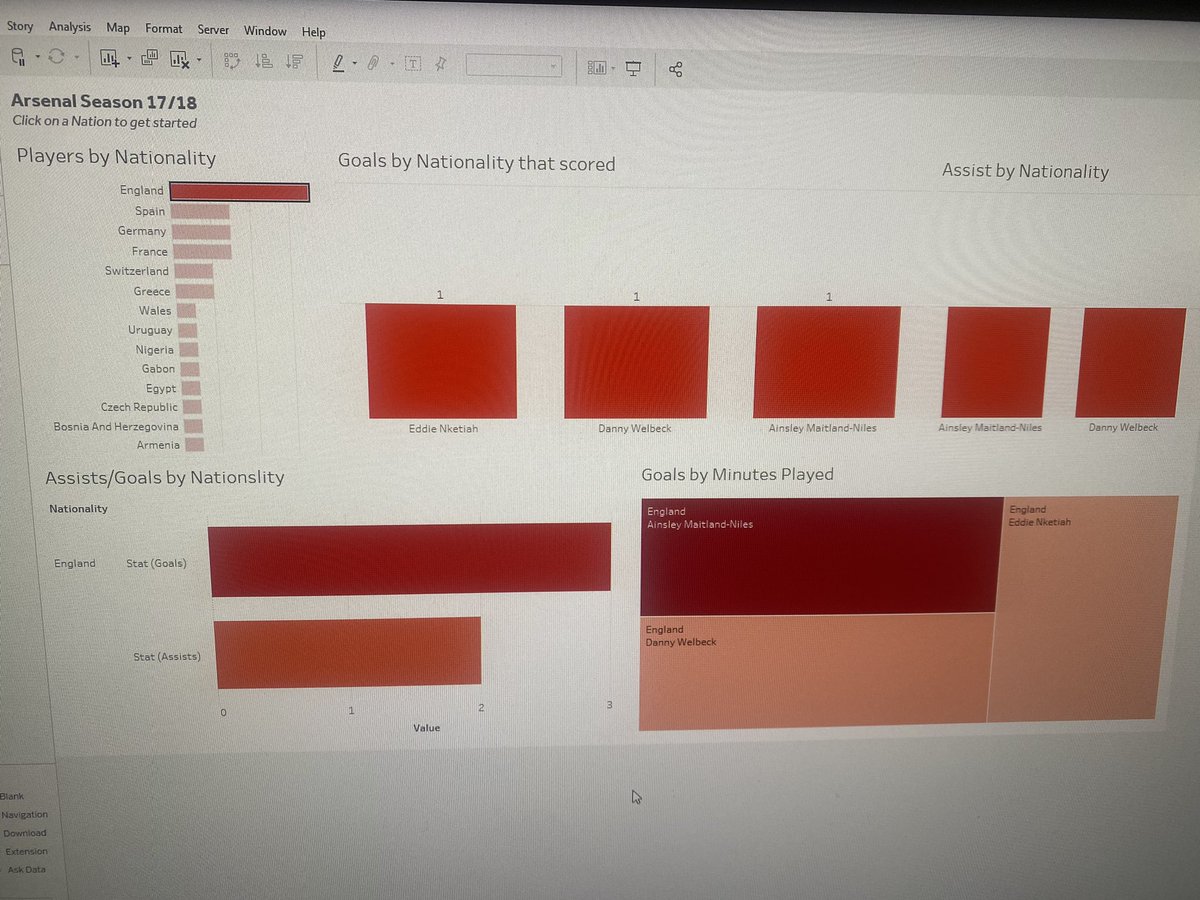Select the Download dashboard object
Image resolution: width=1200 pixels, height=900 pixels.
point(24,833)
